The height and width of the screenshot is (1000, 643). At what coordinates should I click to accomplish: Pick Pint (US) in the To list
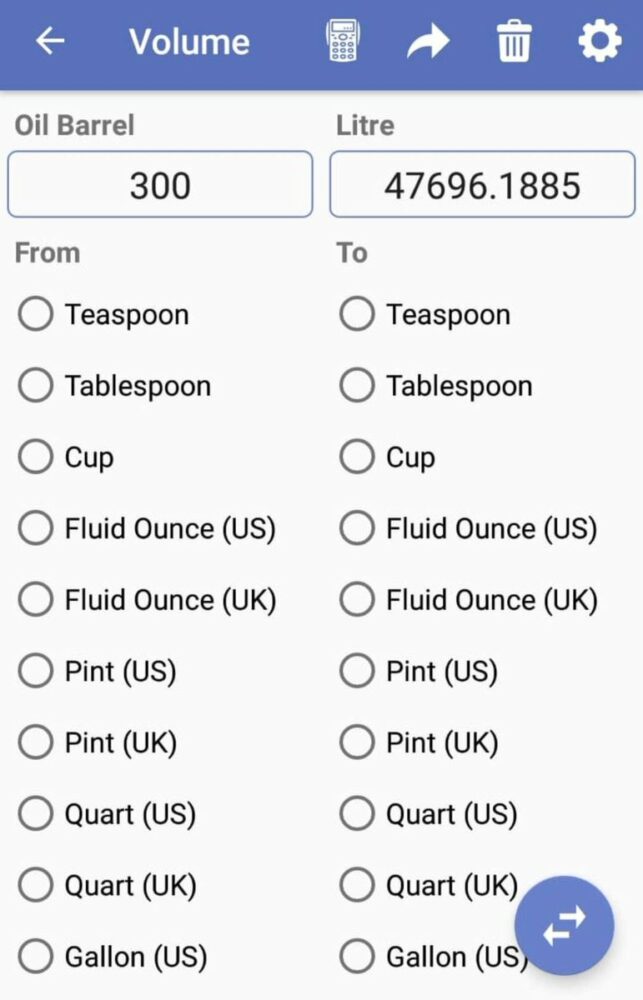(x=418, y=672)
